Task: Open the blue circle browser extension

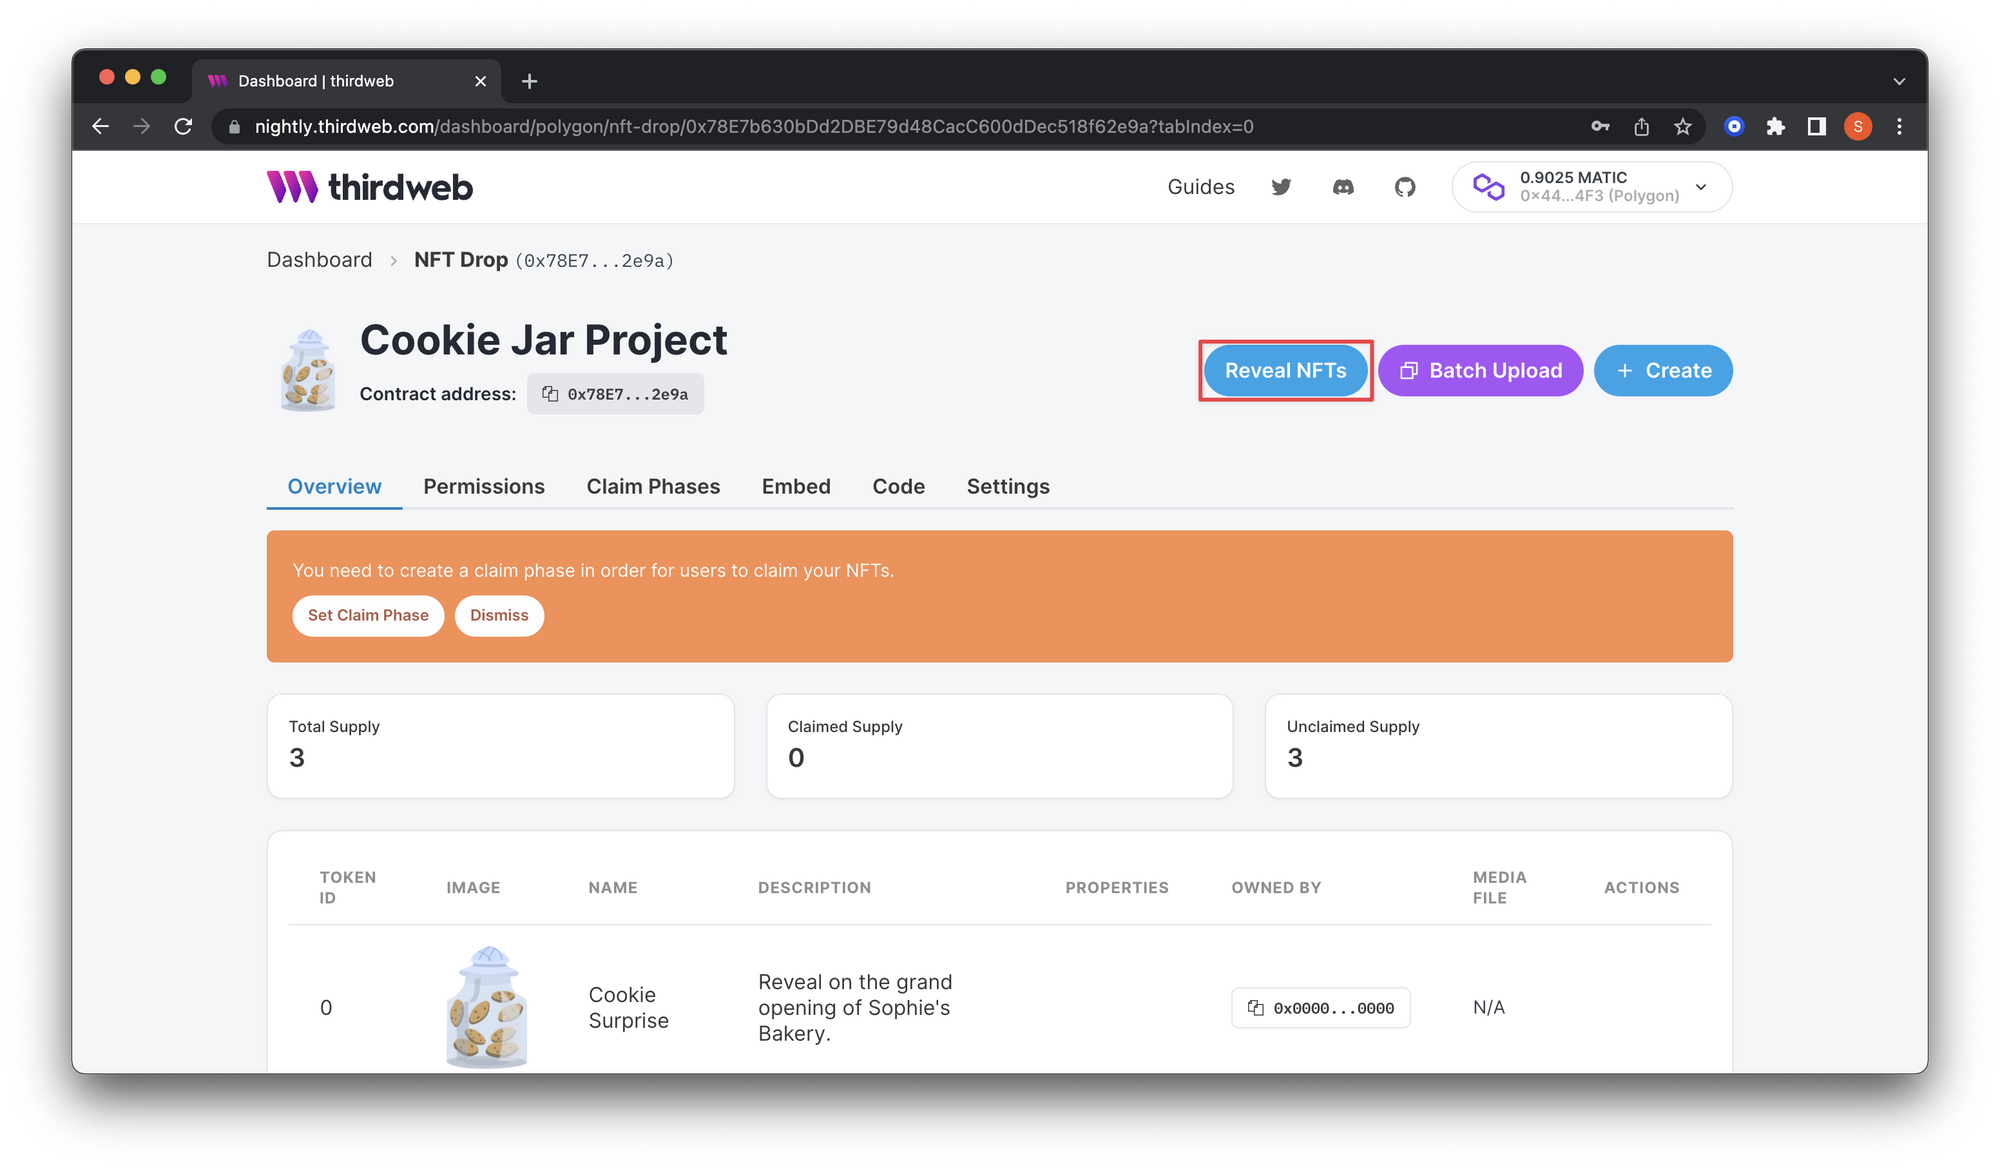Action: [x=1734, y=126]
